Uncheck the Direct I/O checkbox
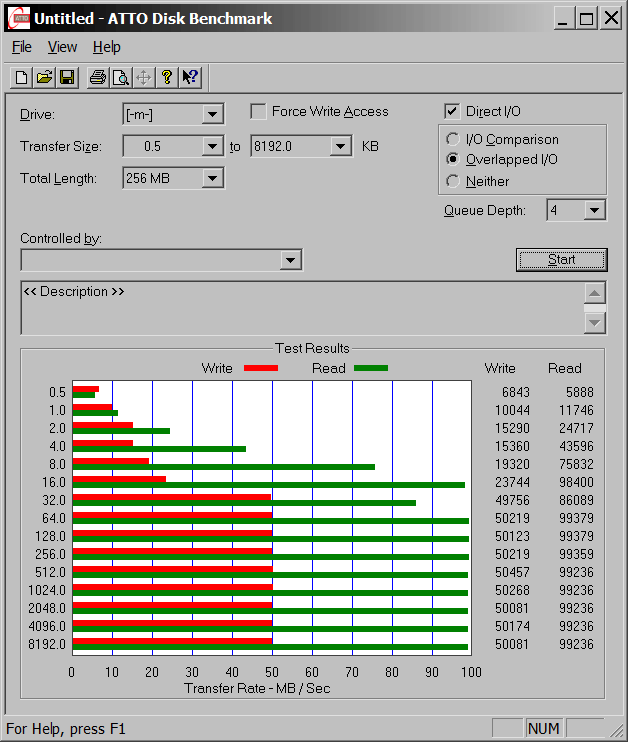Viewport: 628px width, 742px height. [452, 112]
